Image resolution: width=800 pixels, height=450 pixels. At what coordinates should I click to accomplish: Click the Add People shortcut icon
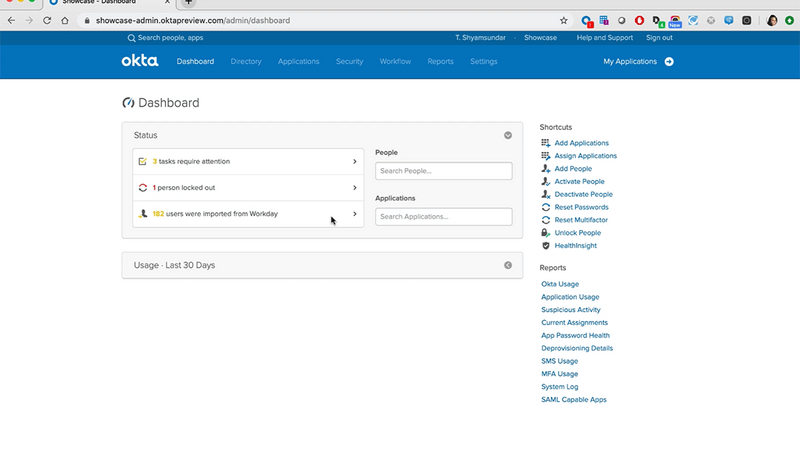click(x=545, y=169)
